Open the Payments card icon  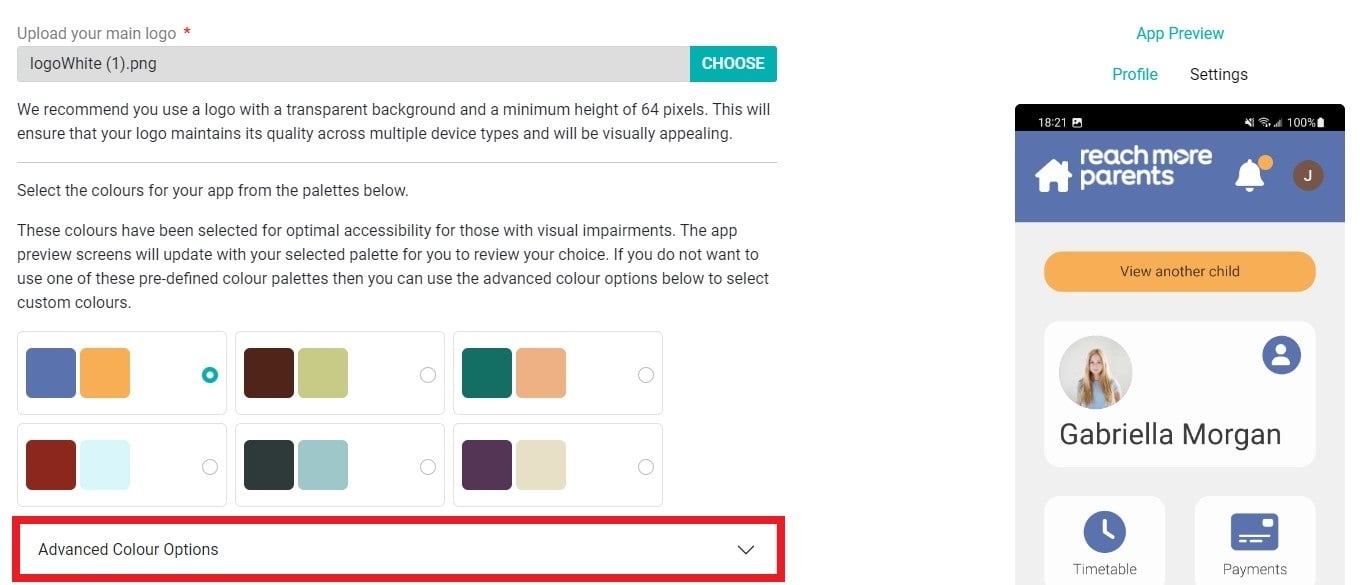1254,531
